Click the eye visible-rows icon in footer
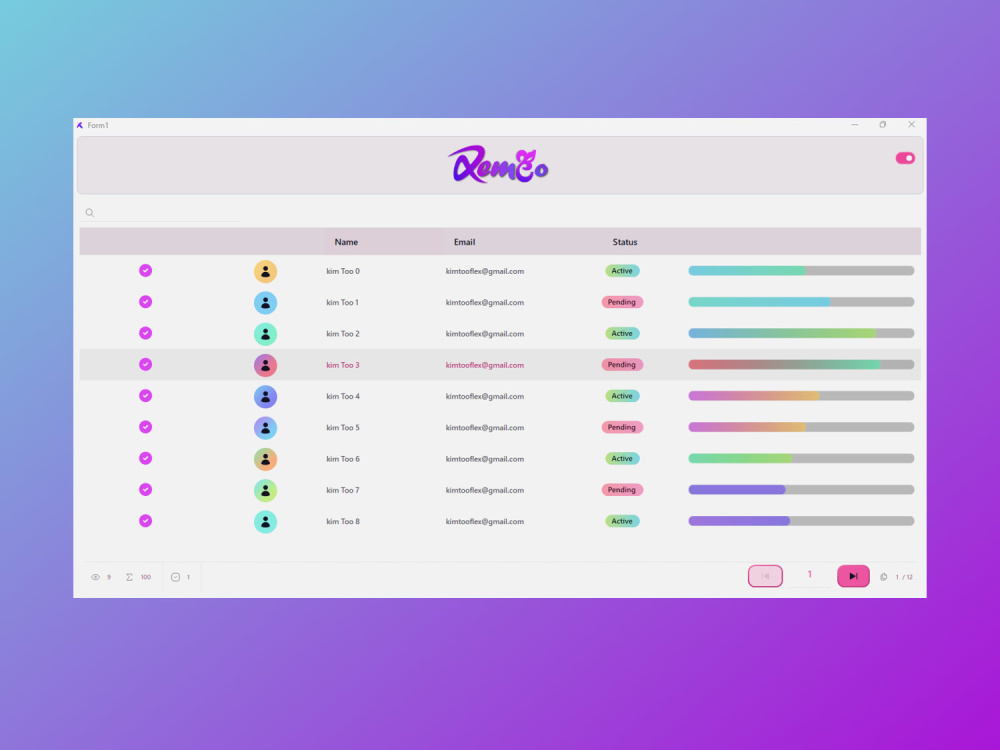 pos(95,577)
